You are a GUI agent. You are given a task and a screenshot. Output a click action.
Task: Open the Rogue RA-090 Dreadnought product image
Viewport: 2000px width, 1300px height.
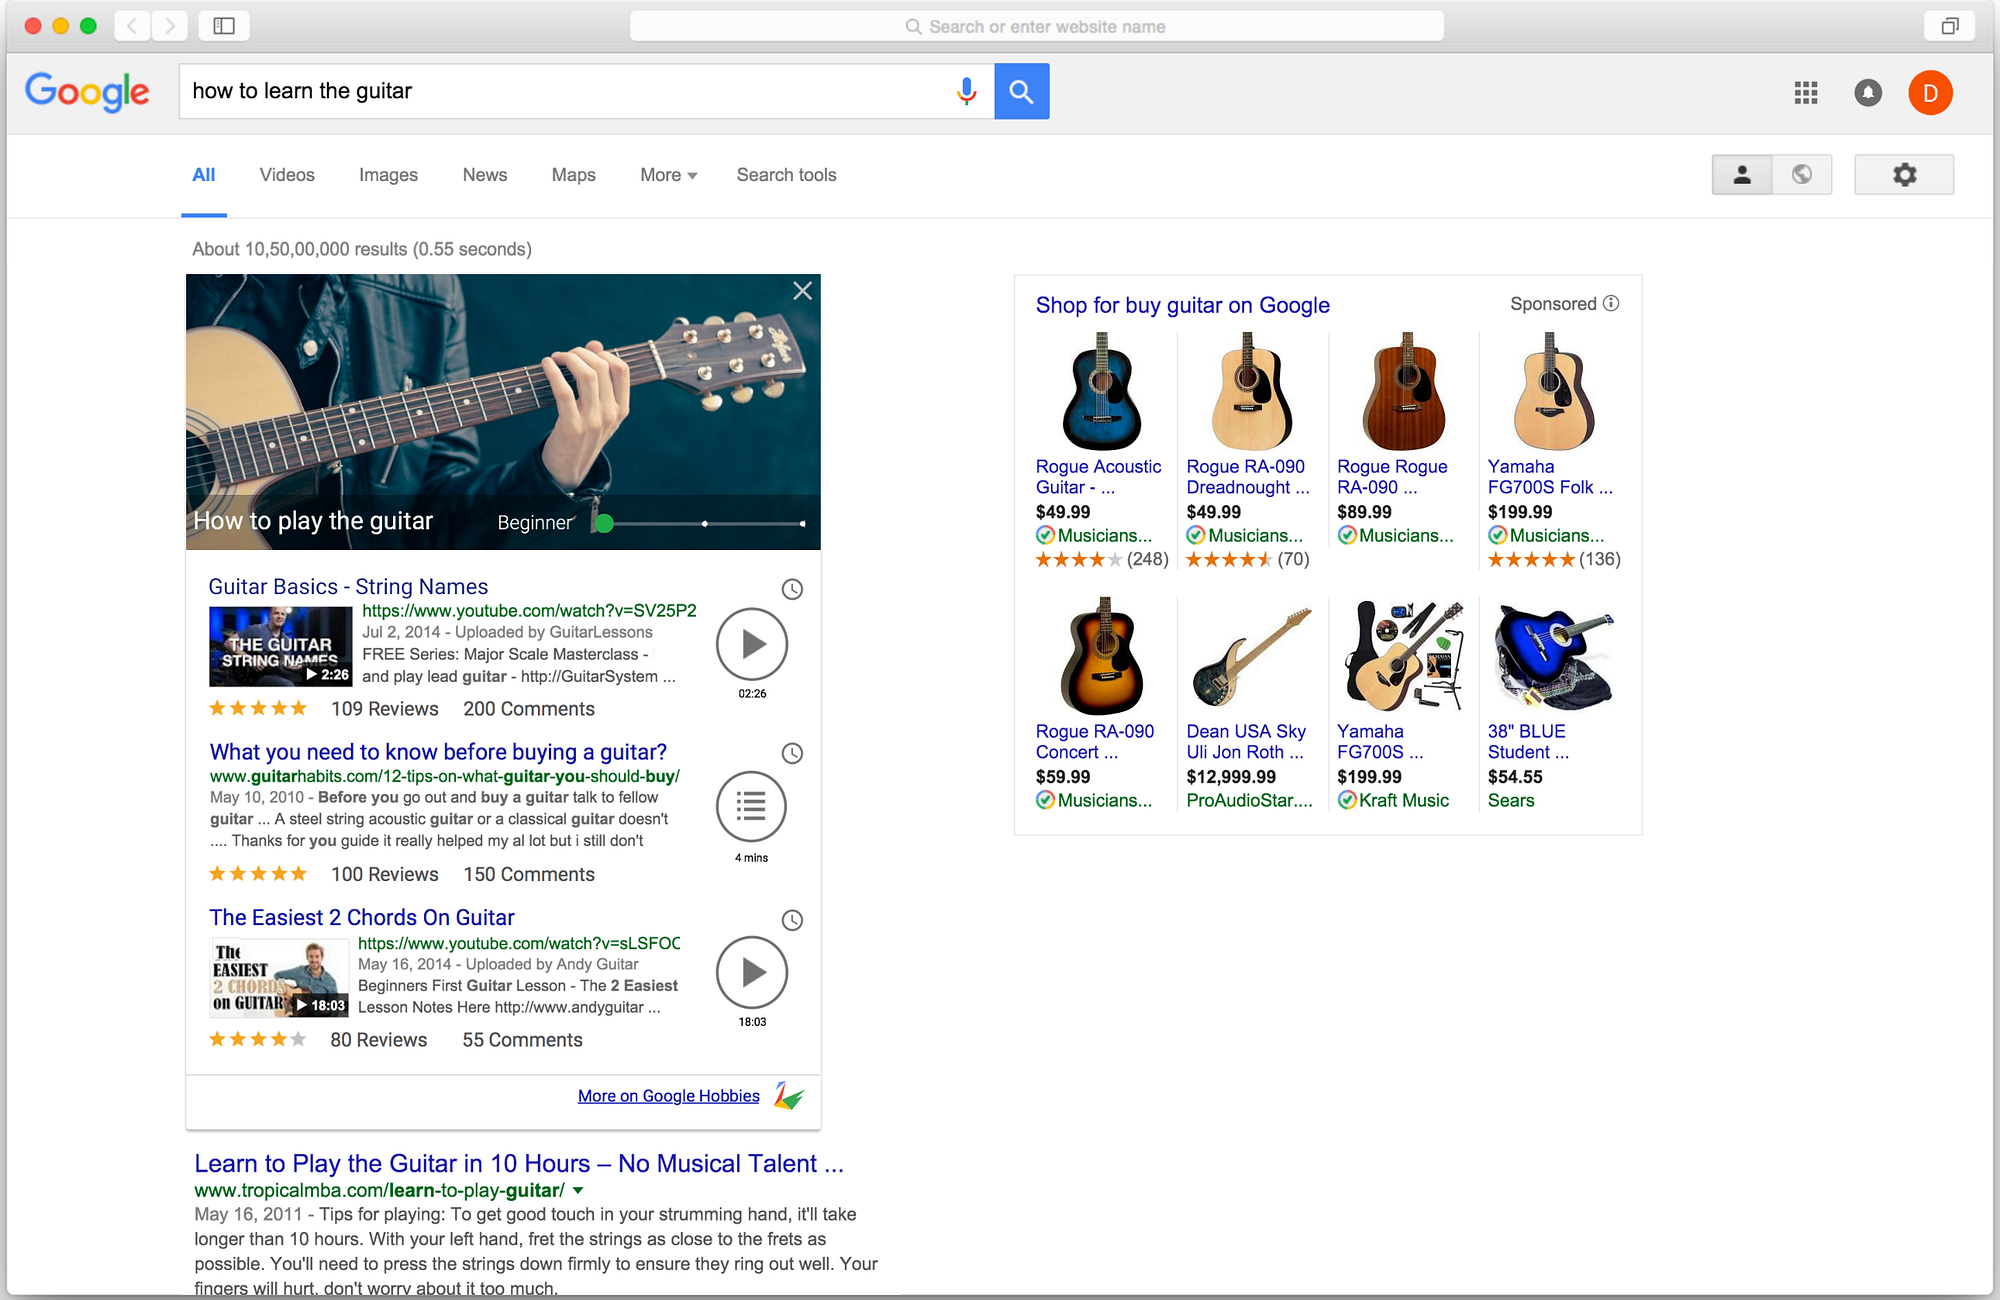[x=1250, y=391]
